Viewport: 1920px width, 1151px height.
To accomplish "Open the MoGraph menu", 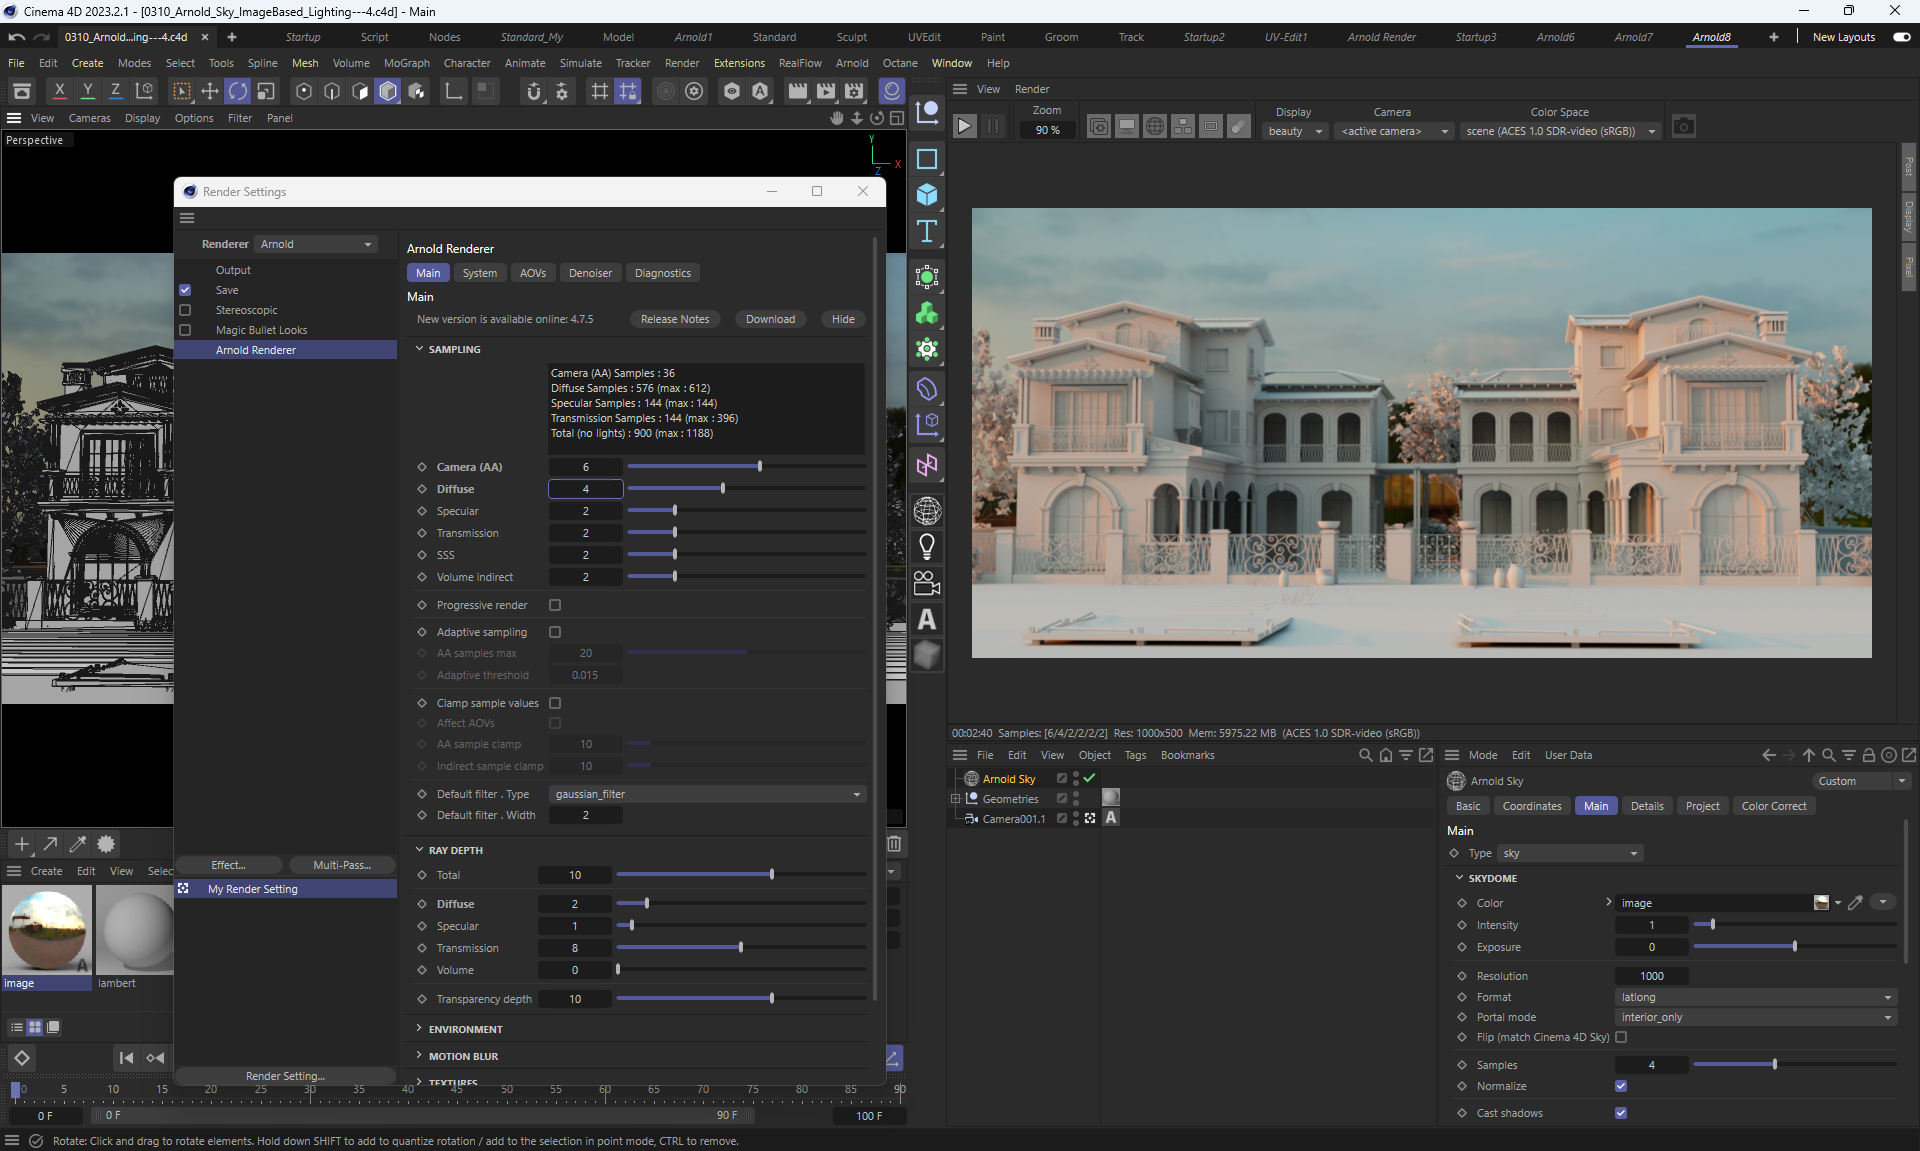I will point(406,63).
